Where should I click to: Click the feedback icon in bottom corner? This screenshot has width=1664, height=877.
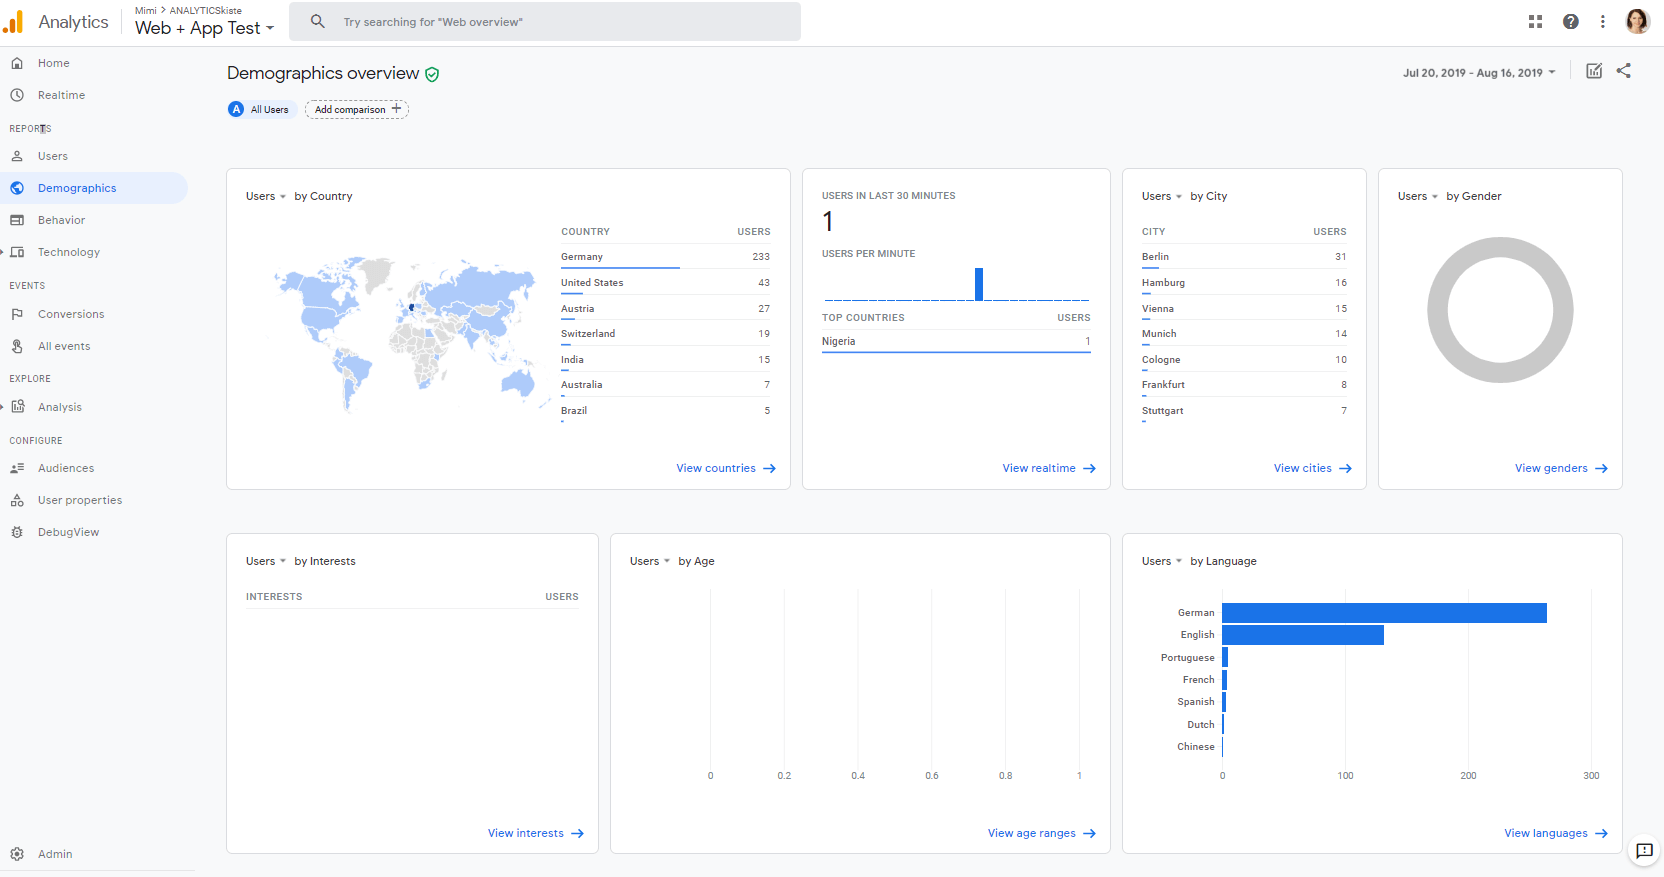[1644, 851]
